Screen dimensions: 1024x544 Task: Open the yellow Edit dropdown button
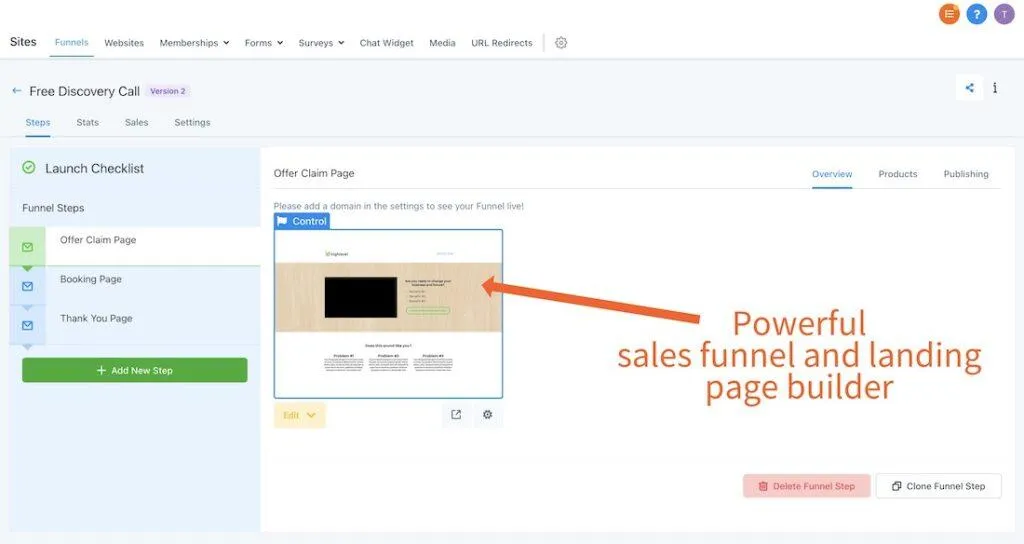pos(300,415)
